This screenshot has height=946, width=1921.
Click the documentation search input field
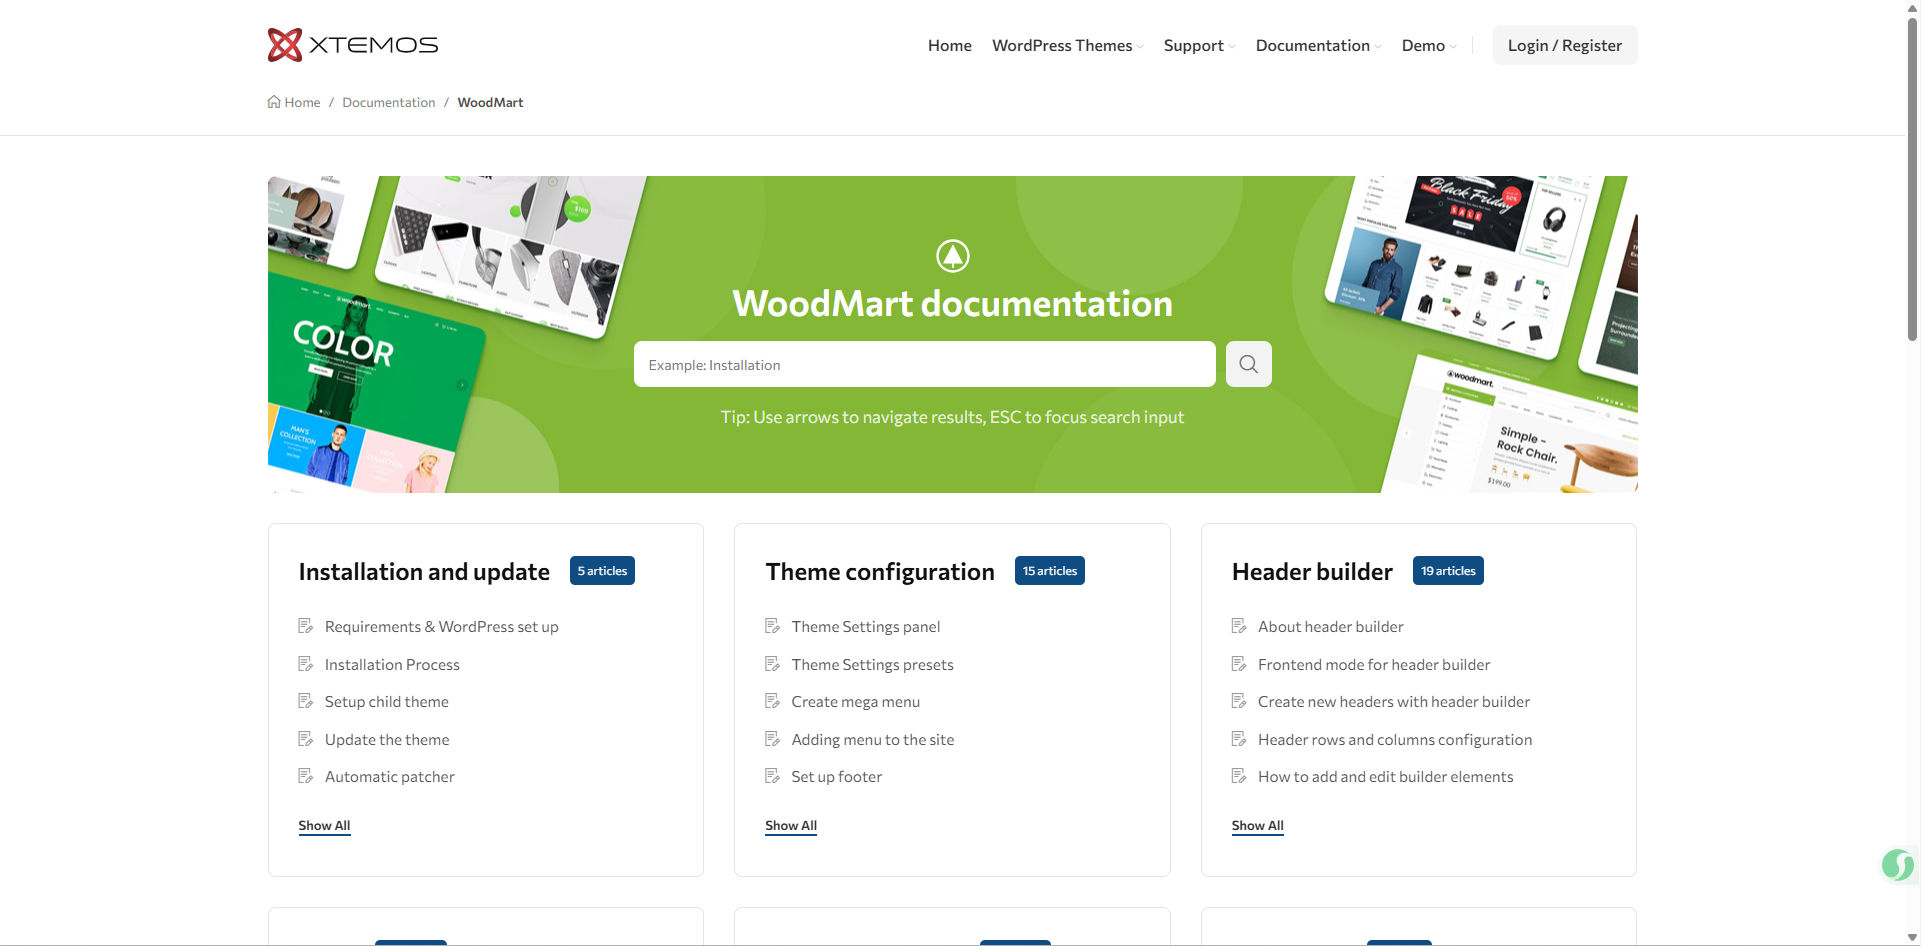[924, 364]
